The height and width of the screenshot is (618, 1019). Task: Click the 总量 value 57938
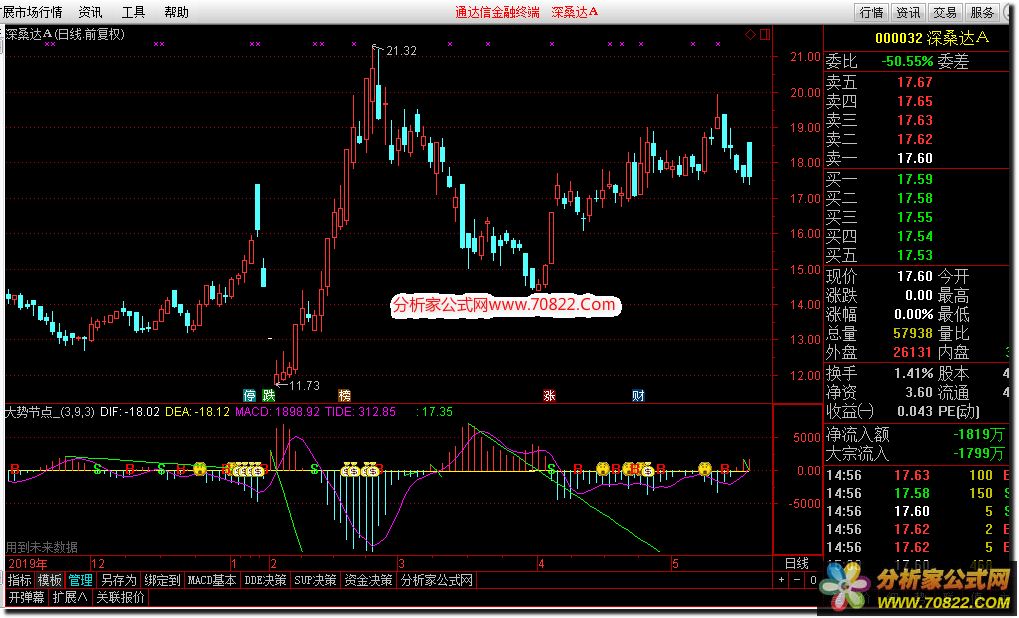click(x=912, y=333)
